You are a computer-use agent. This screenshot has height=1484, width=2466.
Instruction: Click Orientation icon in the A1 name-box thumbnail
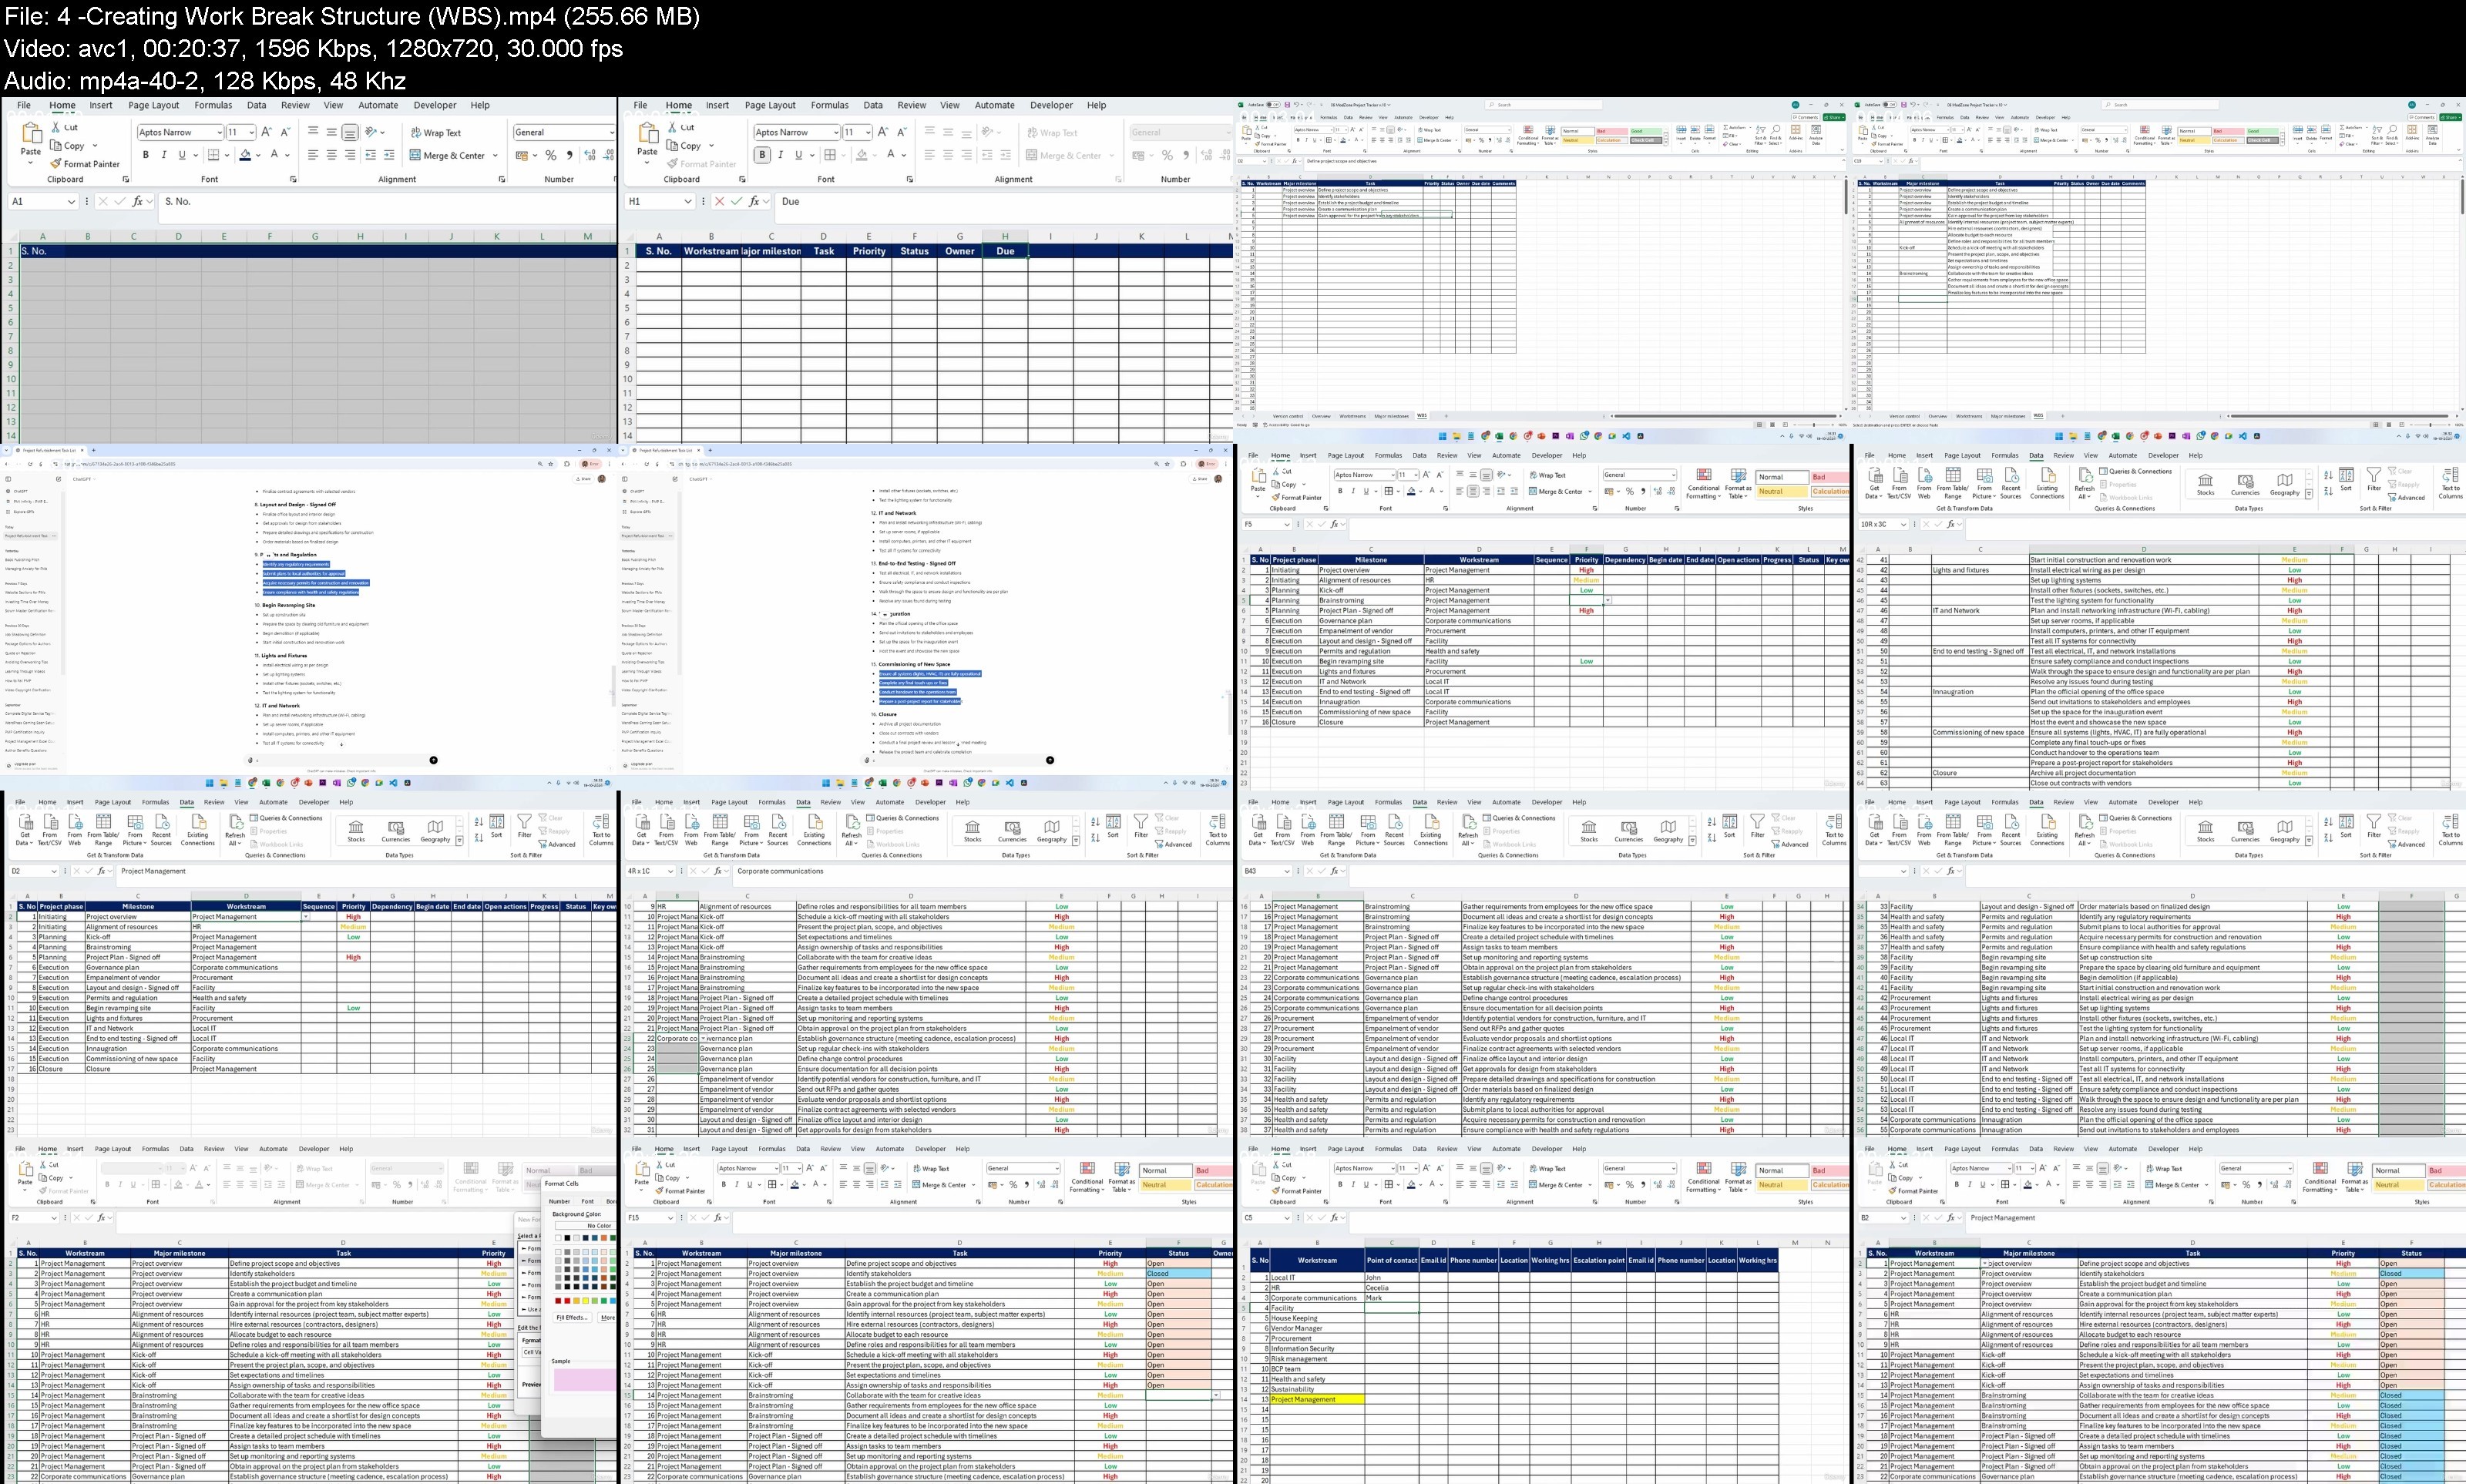tap(371, 132)
